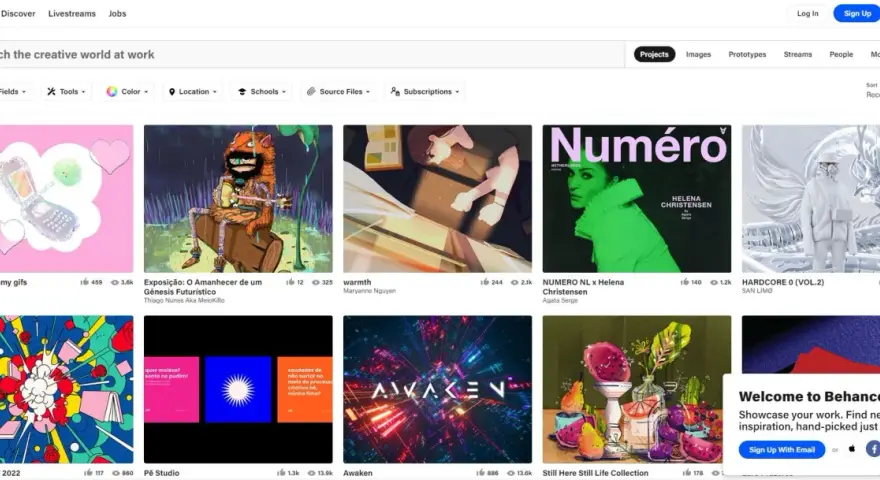Open the Discover page

tap(18, 13)
